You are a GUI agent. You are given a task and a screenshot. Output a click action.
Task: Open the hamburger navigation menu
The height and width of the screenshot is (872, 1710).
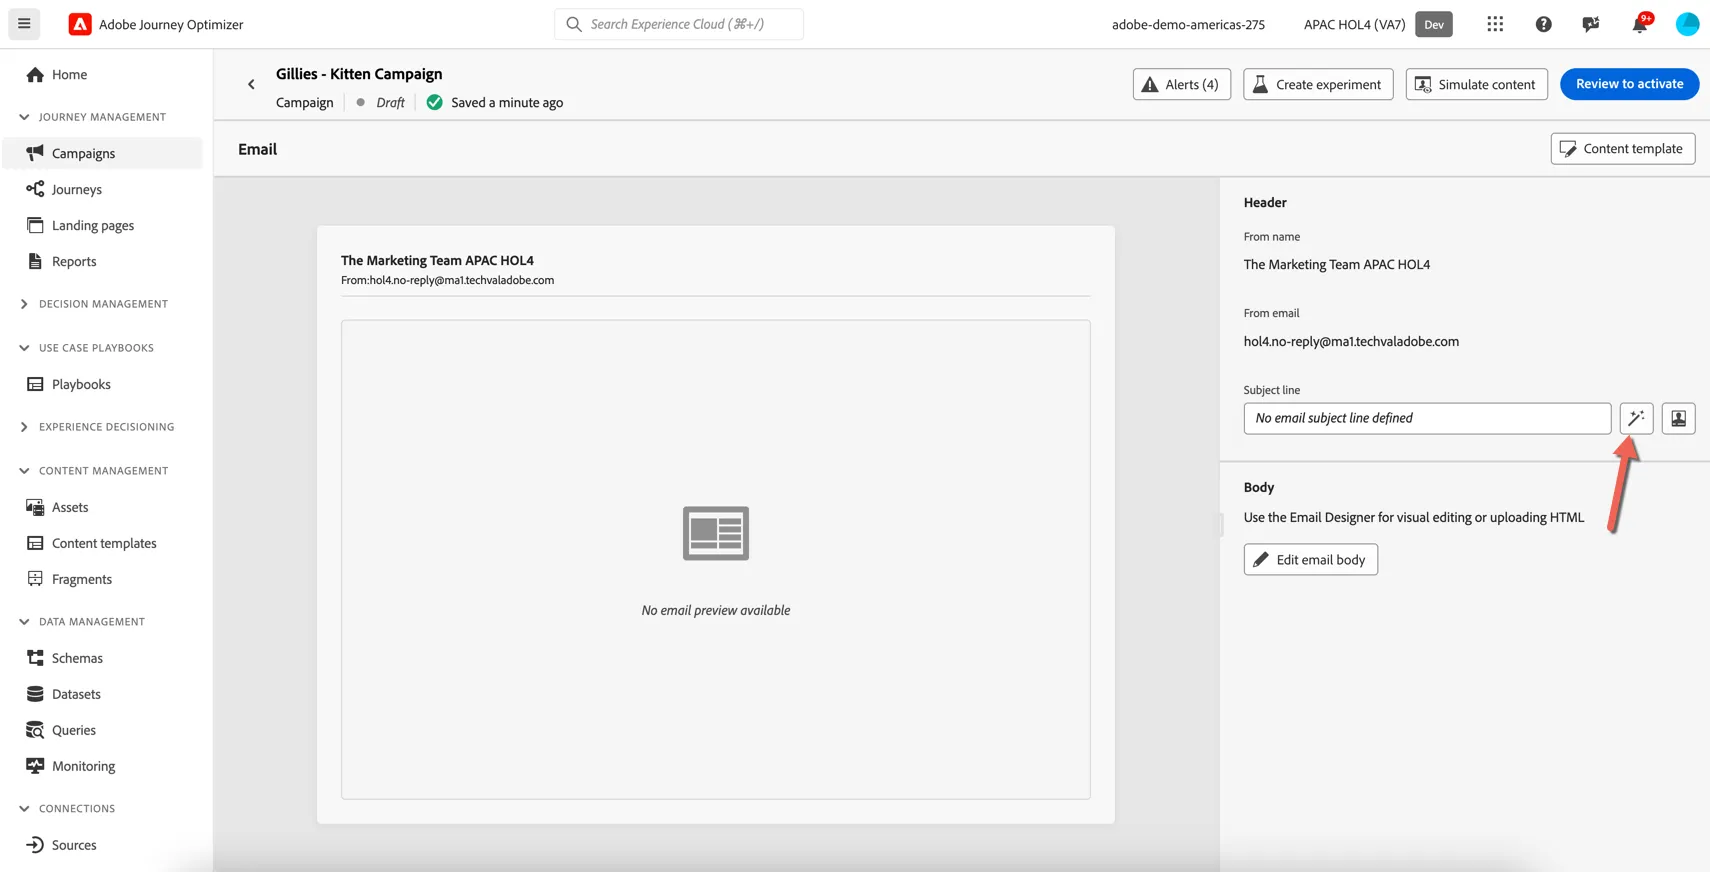point(24,24)
